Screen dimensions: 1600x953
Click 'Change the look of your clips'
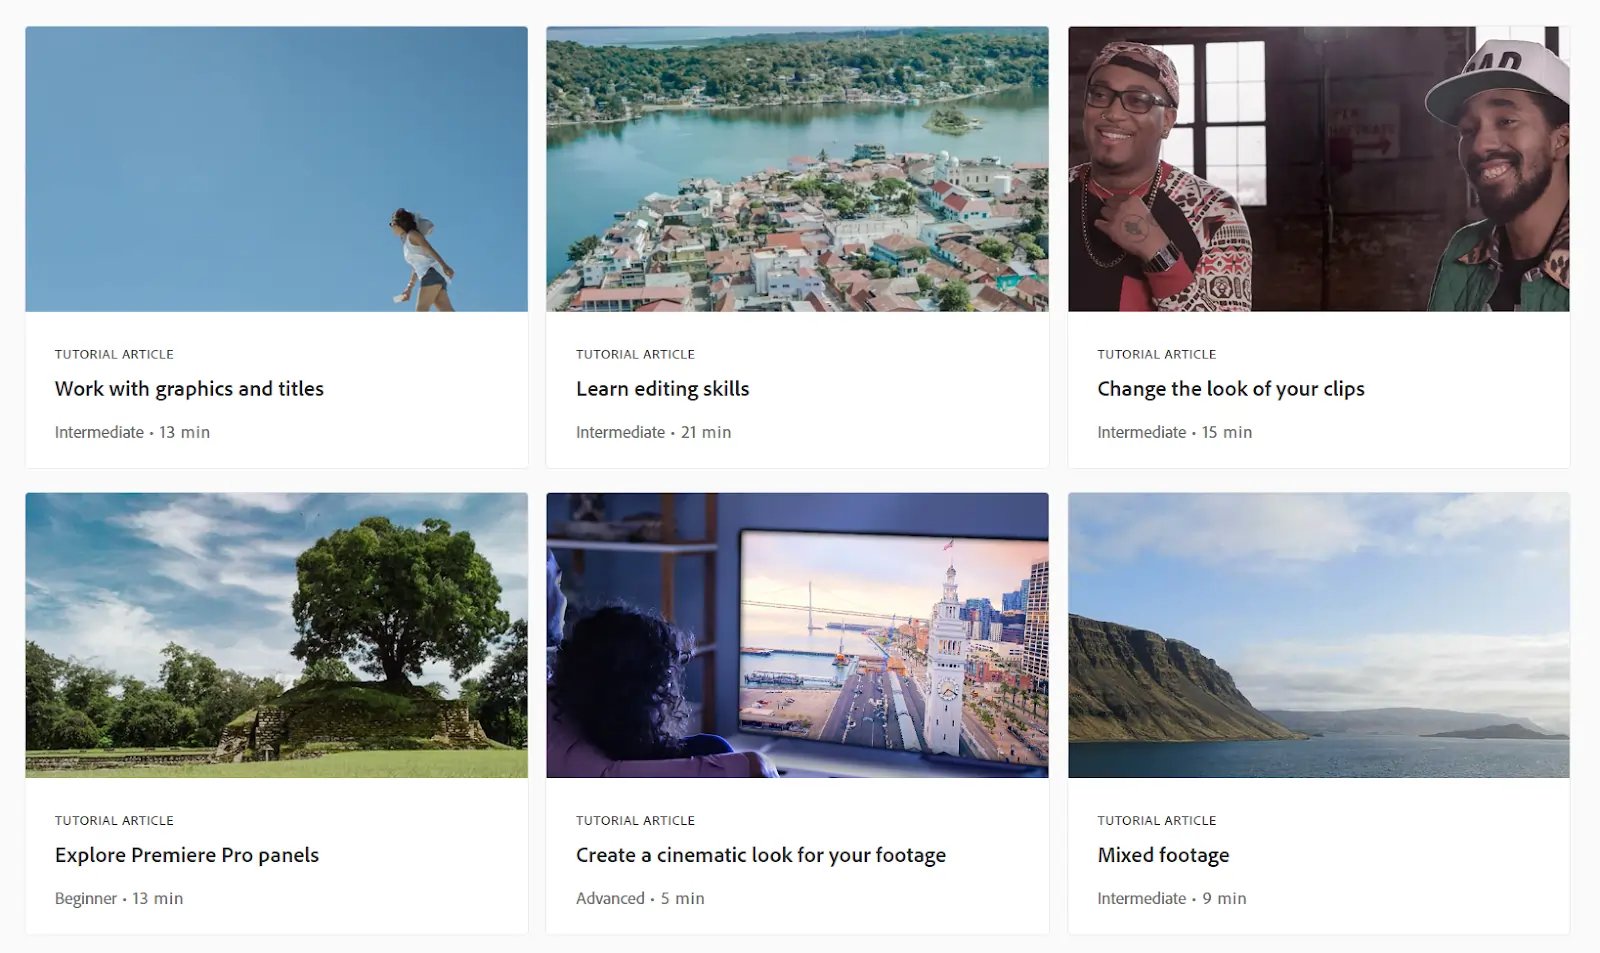pos(1230,389)
